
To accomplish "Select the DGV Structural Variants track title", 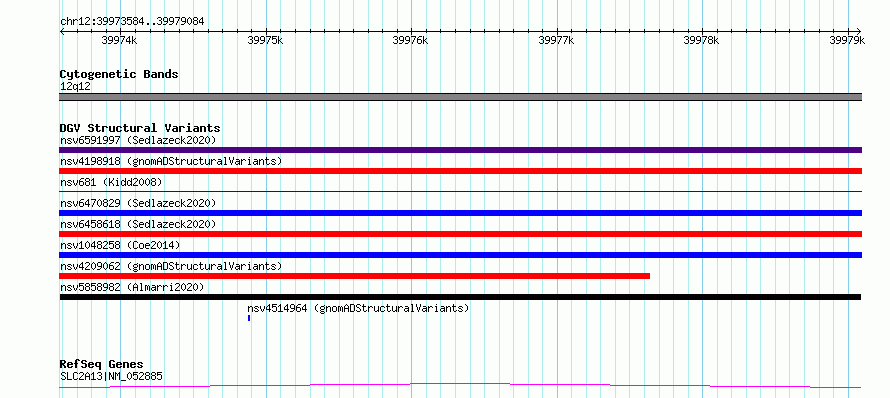I will point(140,128).
